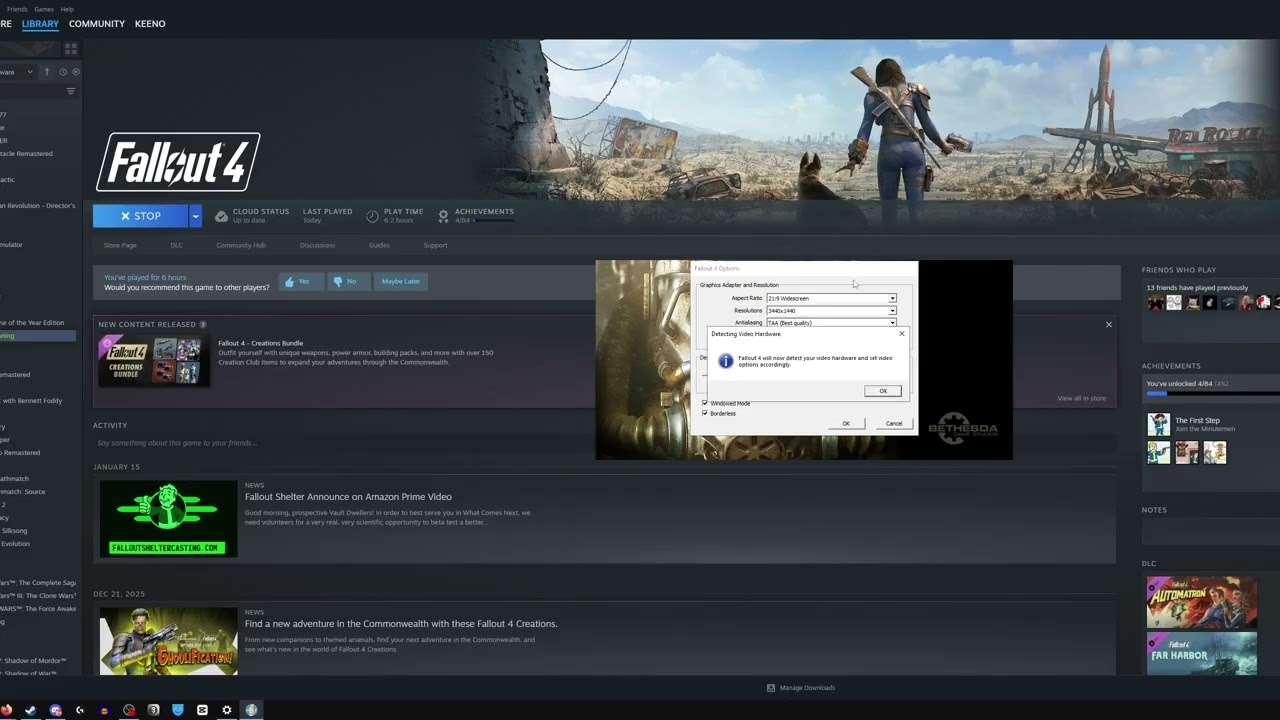Viewport: 1280px width, 720px height.
Task: Open the Games menu
Action: coord(44,9)
